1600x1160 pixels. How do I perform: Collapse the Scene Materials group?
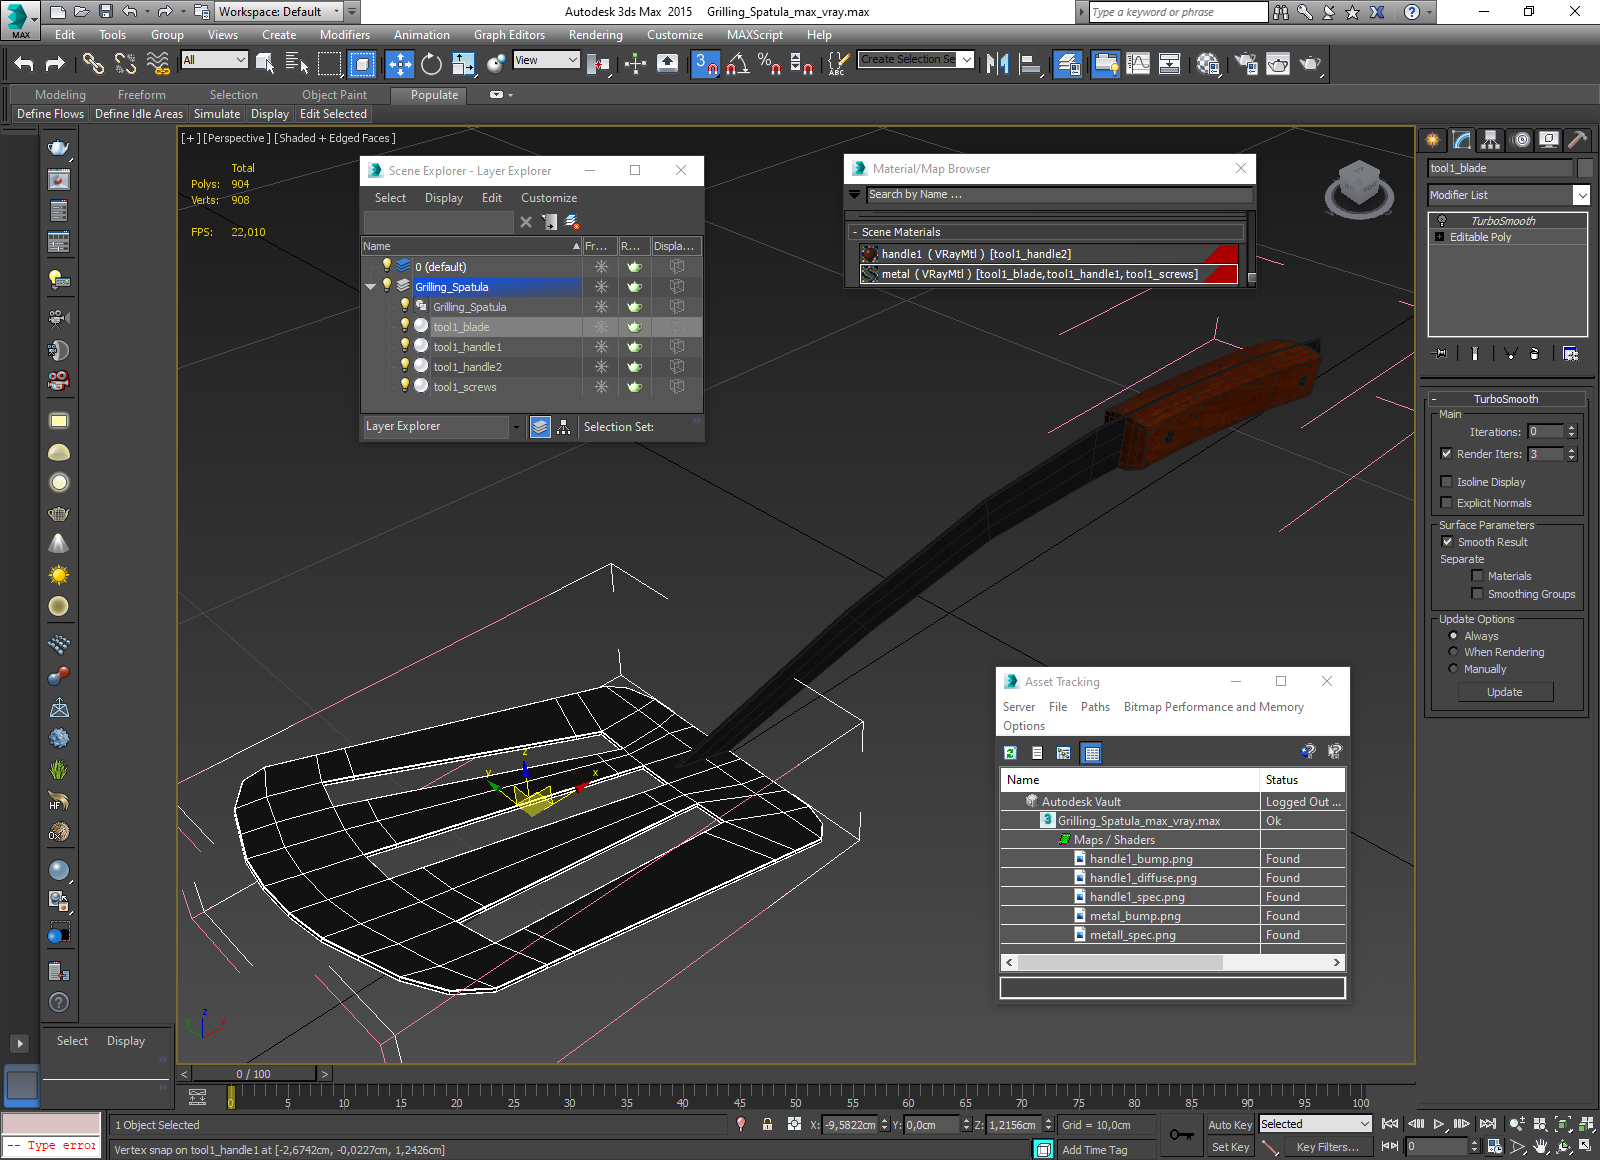(x=855, y=232)
